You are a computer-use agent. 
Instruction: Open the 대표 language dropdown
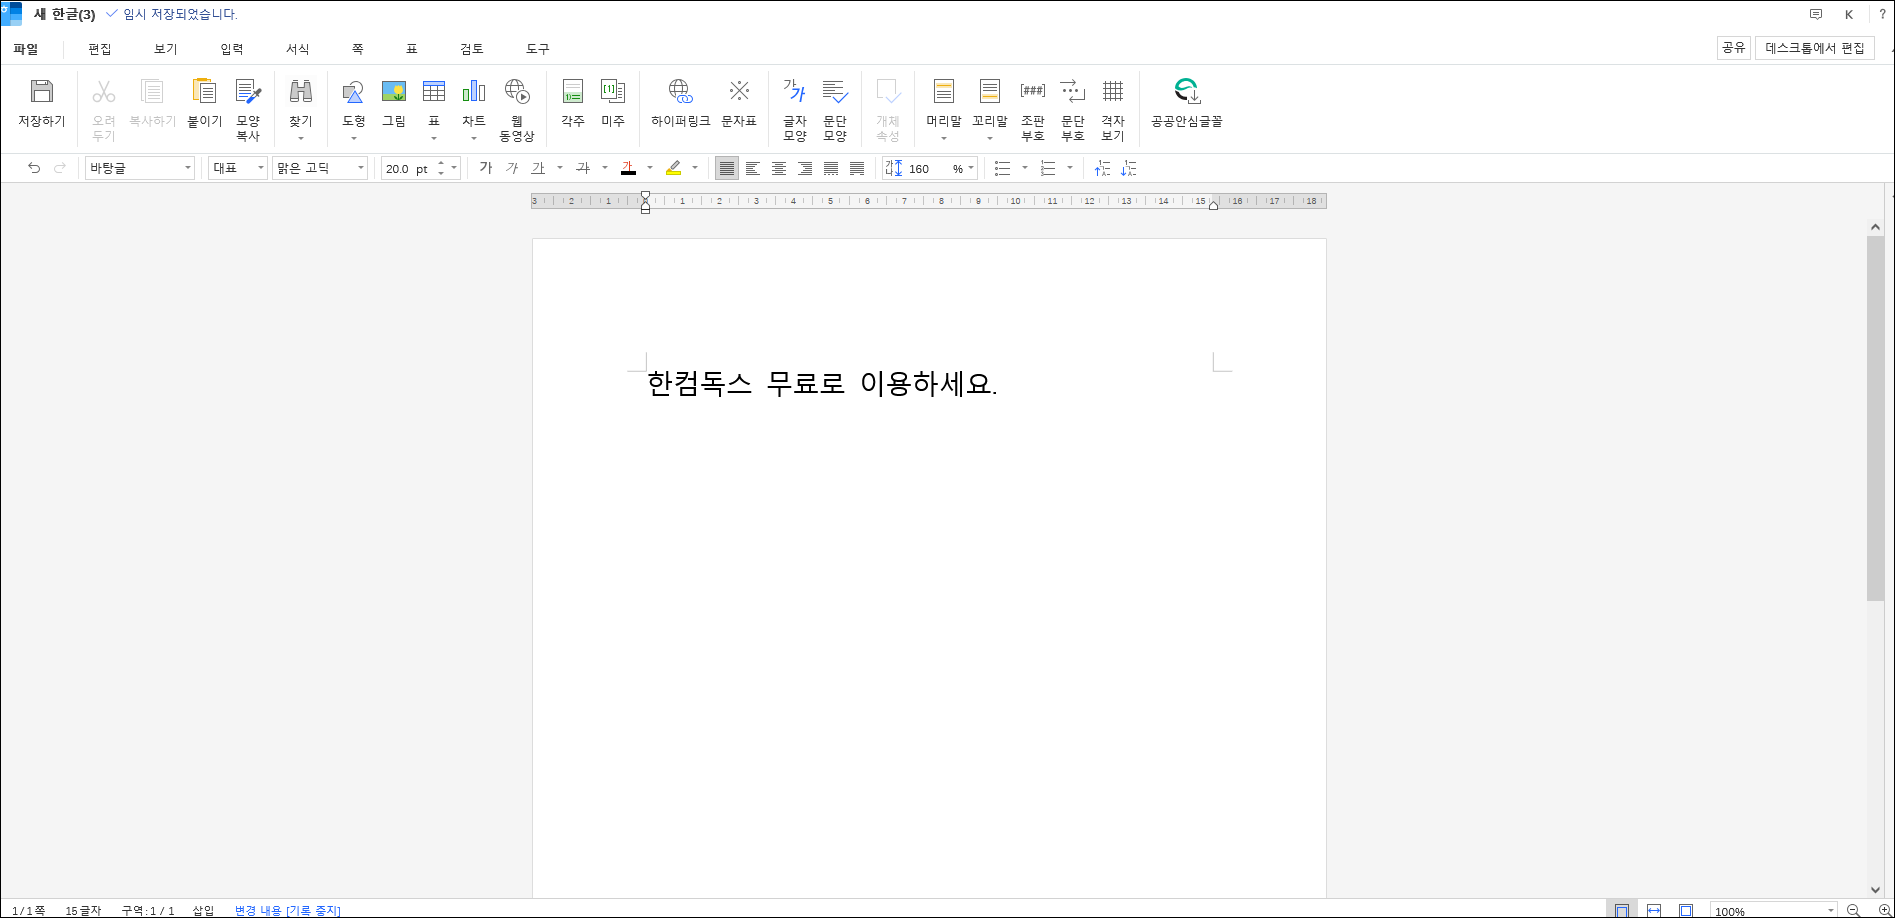click(x=238, y=168)
